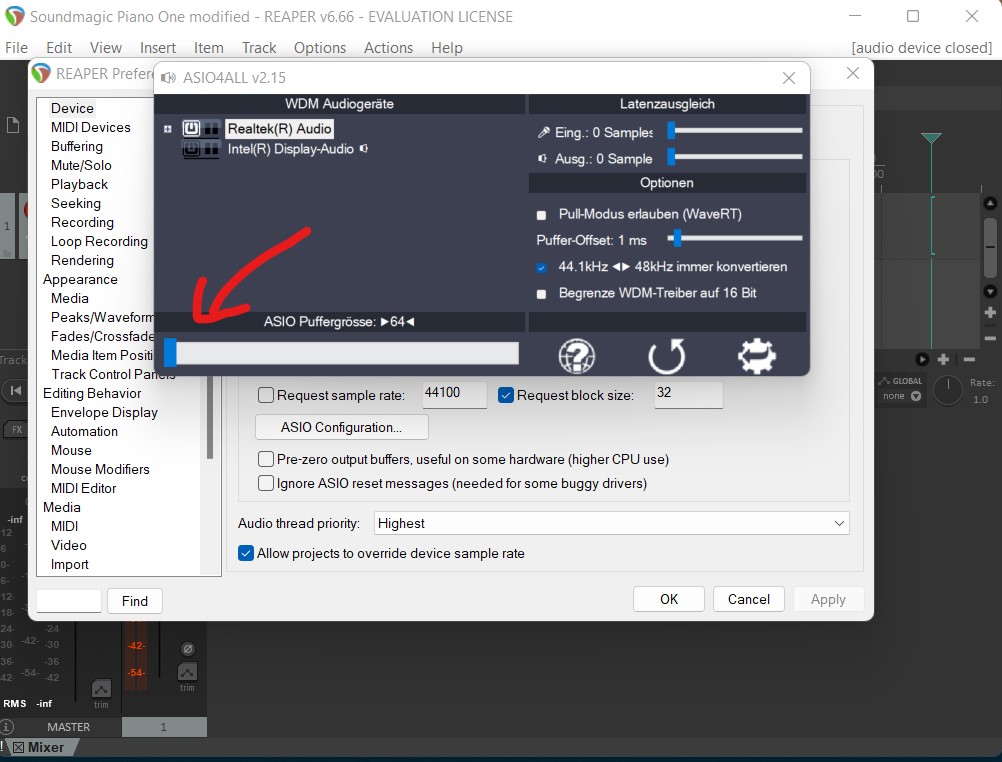Open the Track menu
Image resolution: width=1002 pixels, height=762 pixels.
(x=259, y=48)
